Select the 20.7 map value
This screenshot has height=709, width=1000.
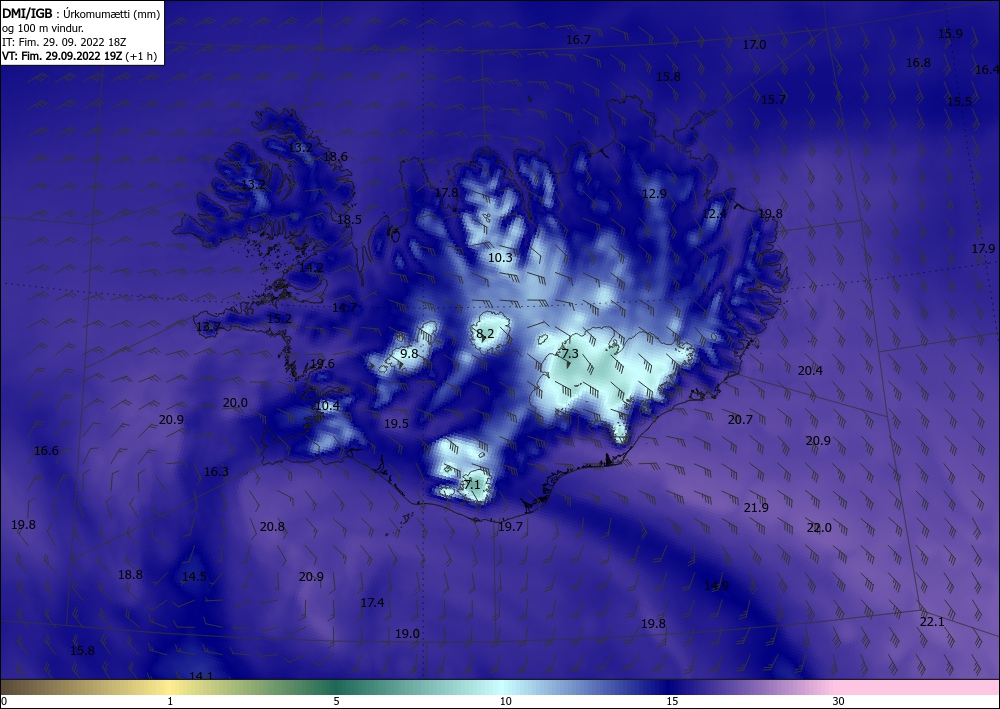[740, 420]
